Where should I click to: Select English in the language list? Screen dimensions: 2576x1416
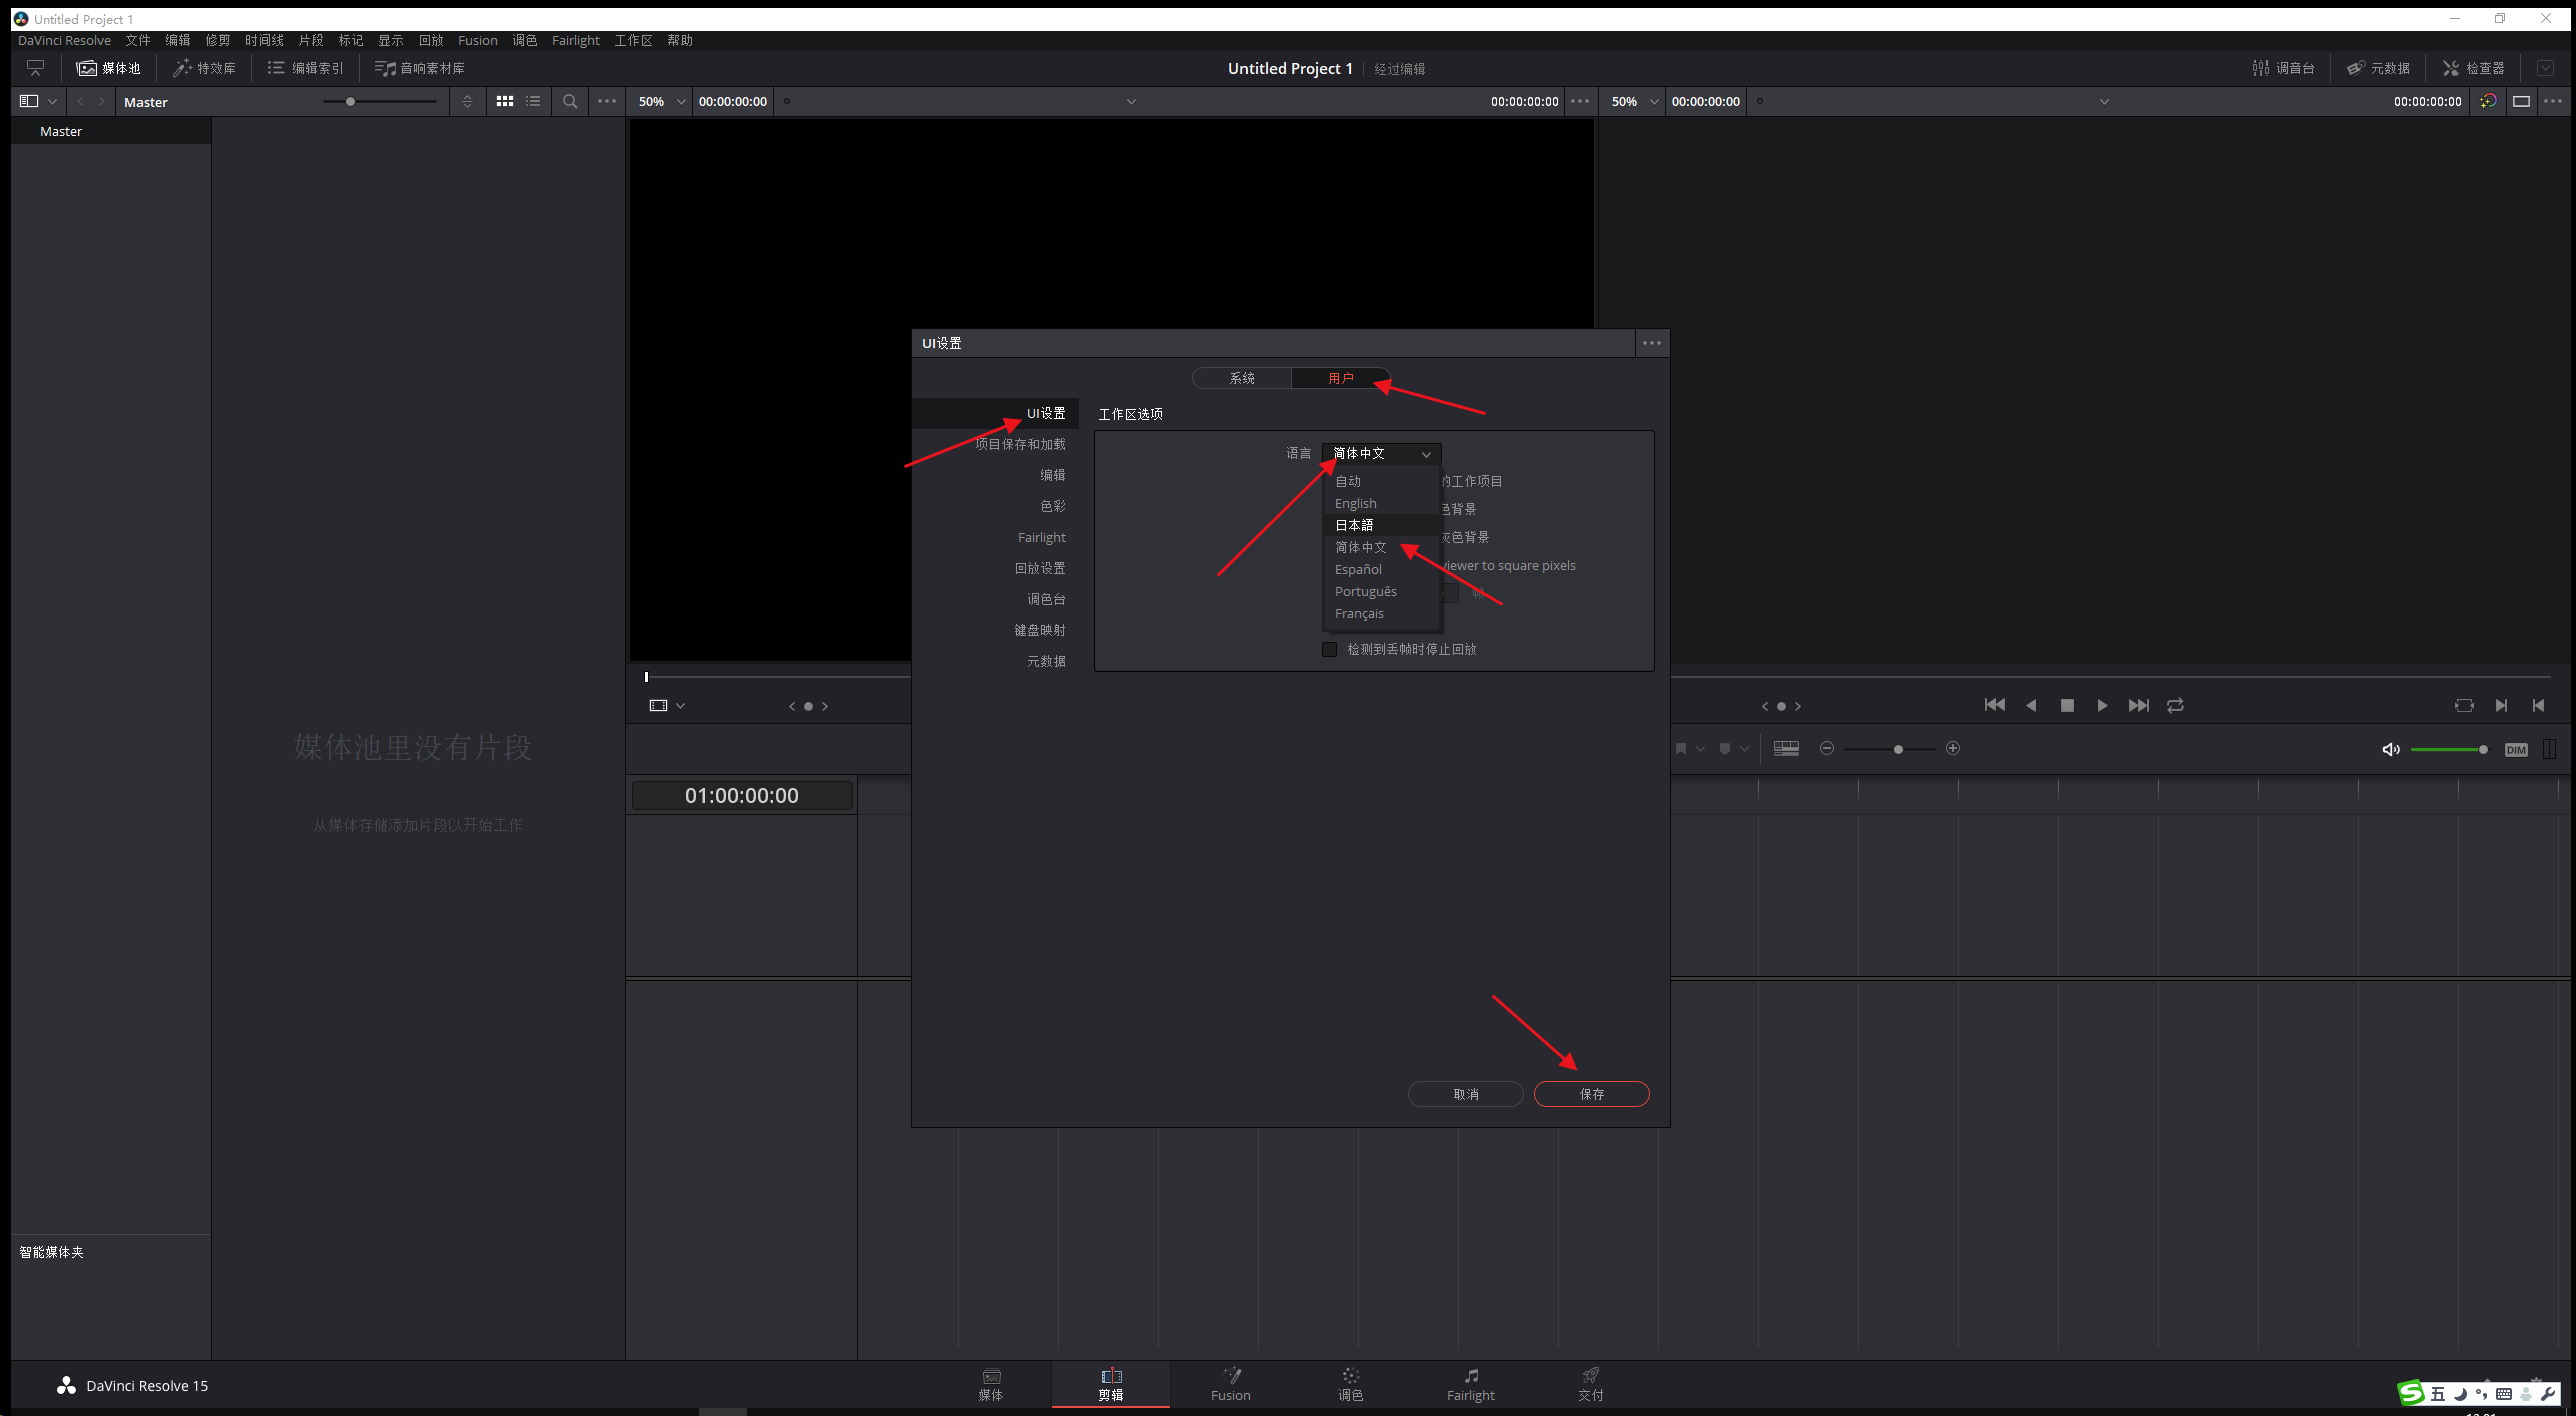click(1355, 503)
